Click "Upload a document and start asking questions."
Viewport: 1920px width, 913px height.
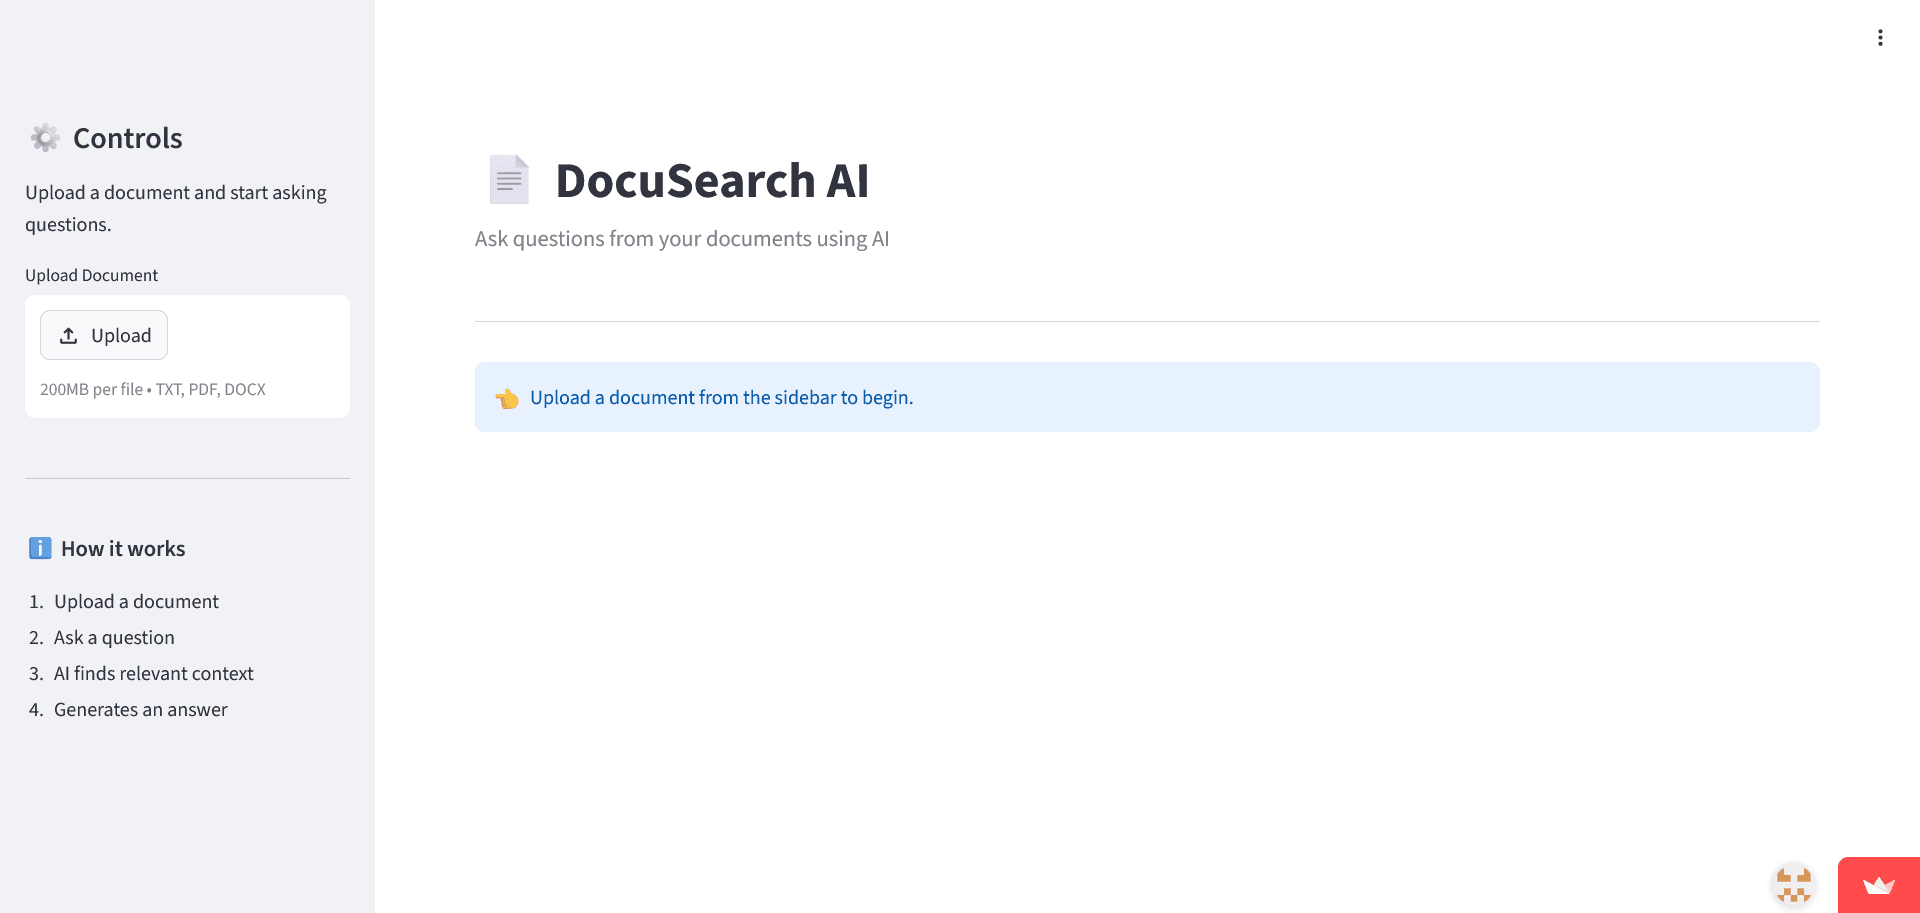[176, 208]
